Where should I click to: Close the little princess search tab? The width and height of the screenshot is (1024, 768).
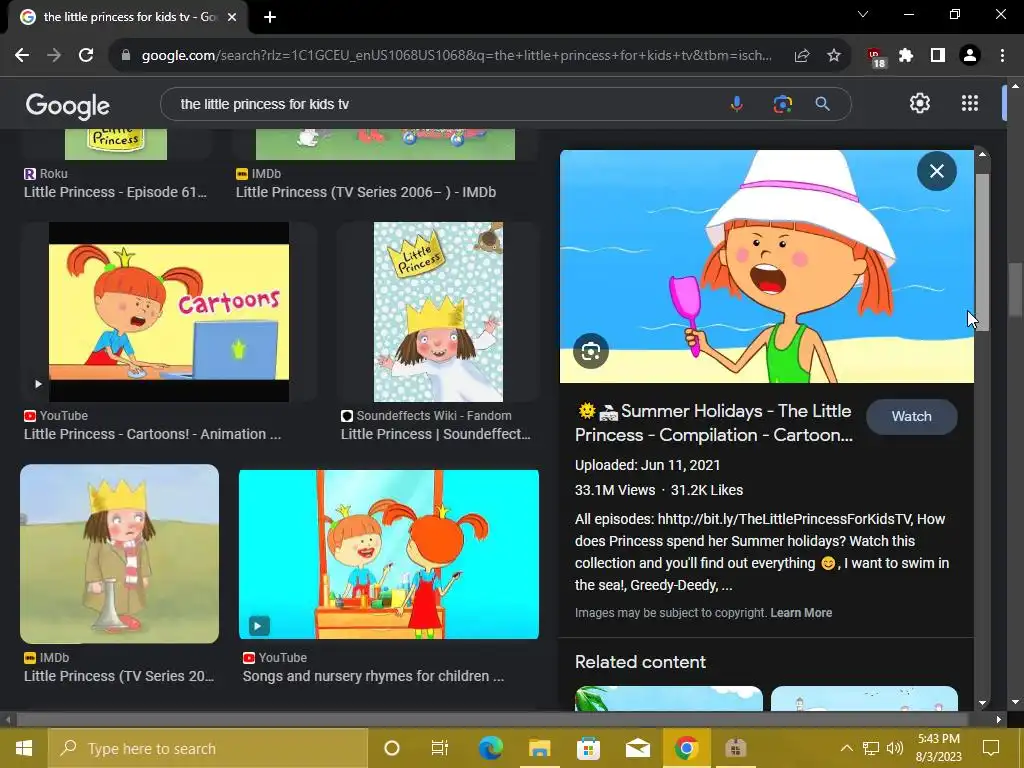click(232, 17)
